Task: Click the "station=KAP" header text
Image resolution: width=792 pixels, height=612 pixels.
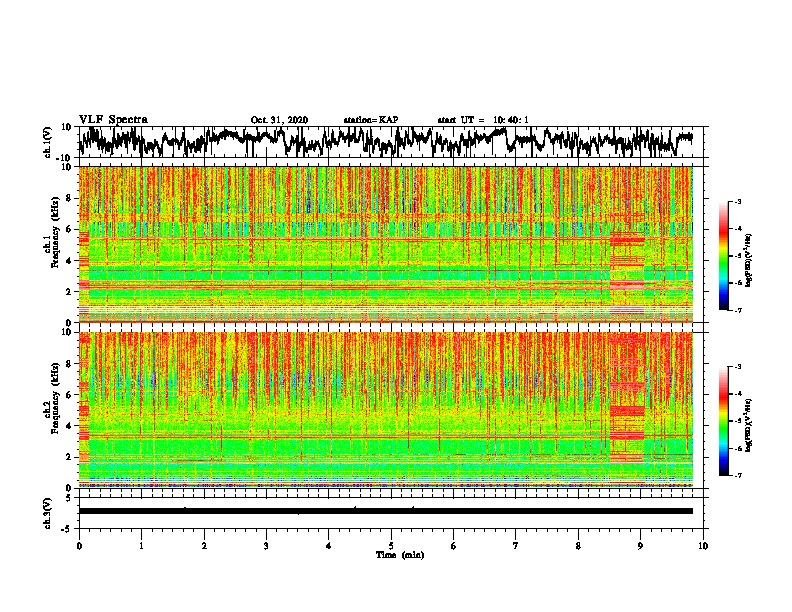Action: [x=370, y=120]
